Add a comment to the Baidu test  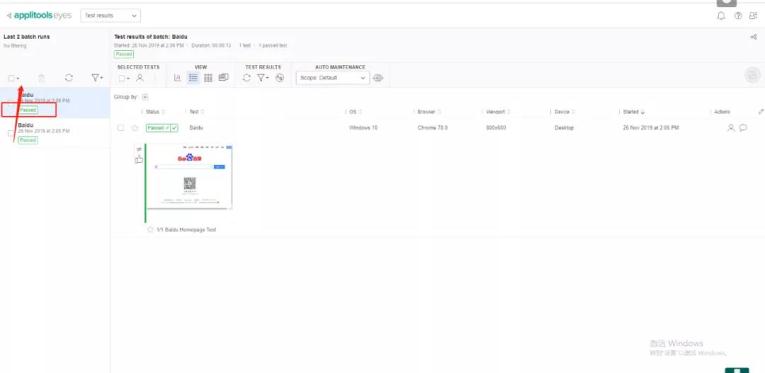click(743, 128)
